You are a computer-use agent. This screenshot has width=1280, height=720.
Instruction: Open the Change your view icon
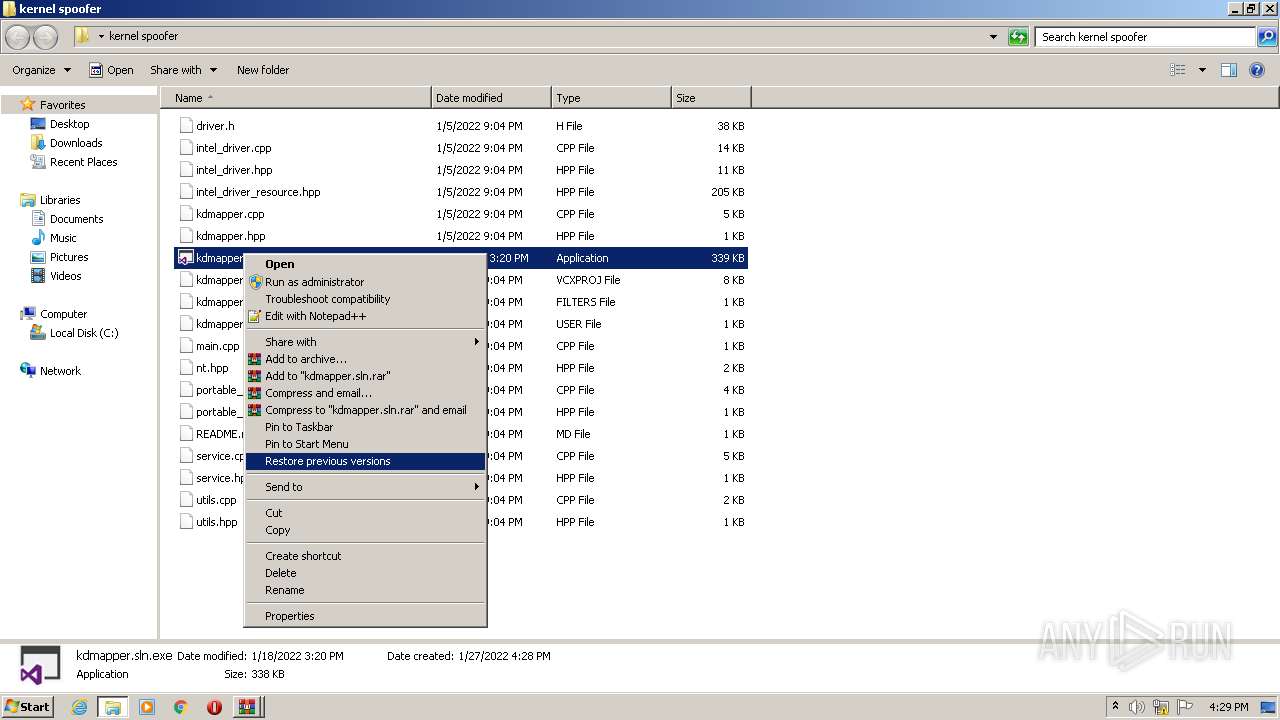click(x=1178, y=70)
